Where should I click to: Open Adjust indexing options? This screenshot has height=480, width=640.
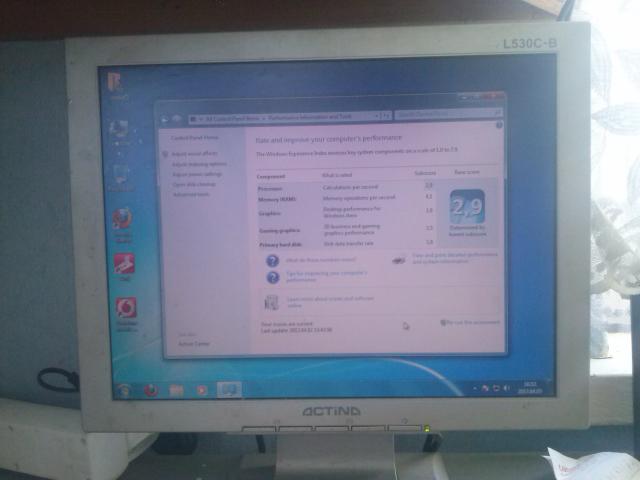tap(199, 164)
